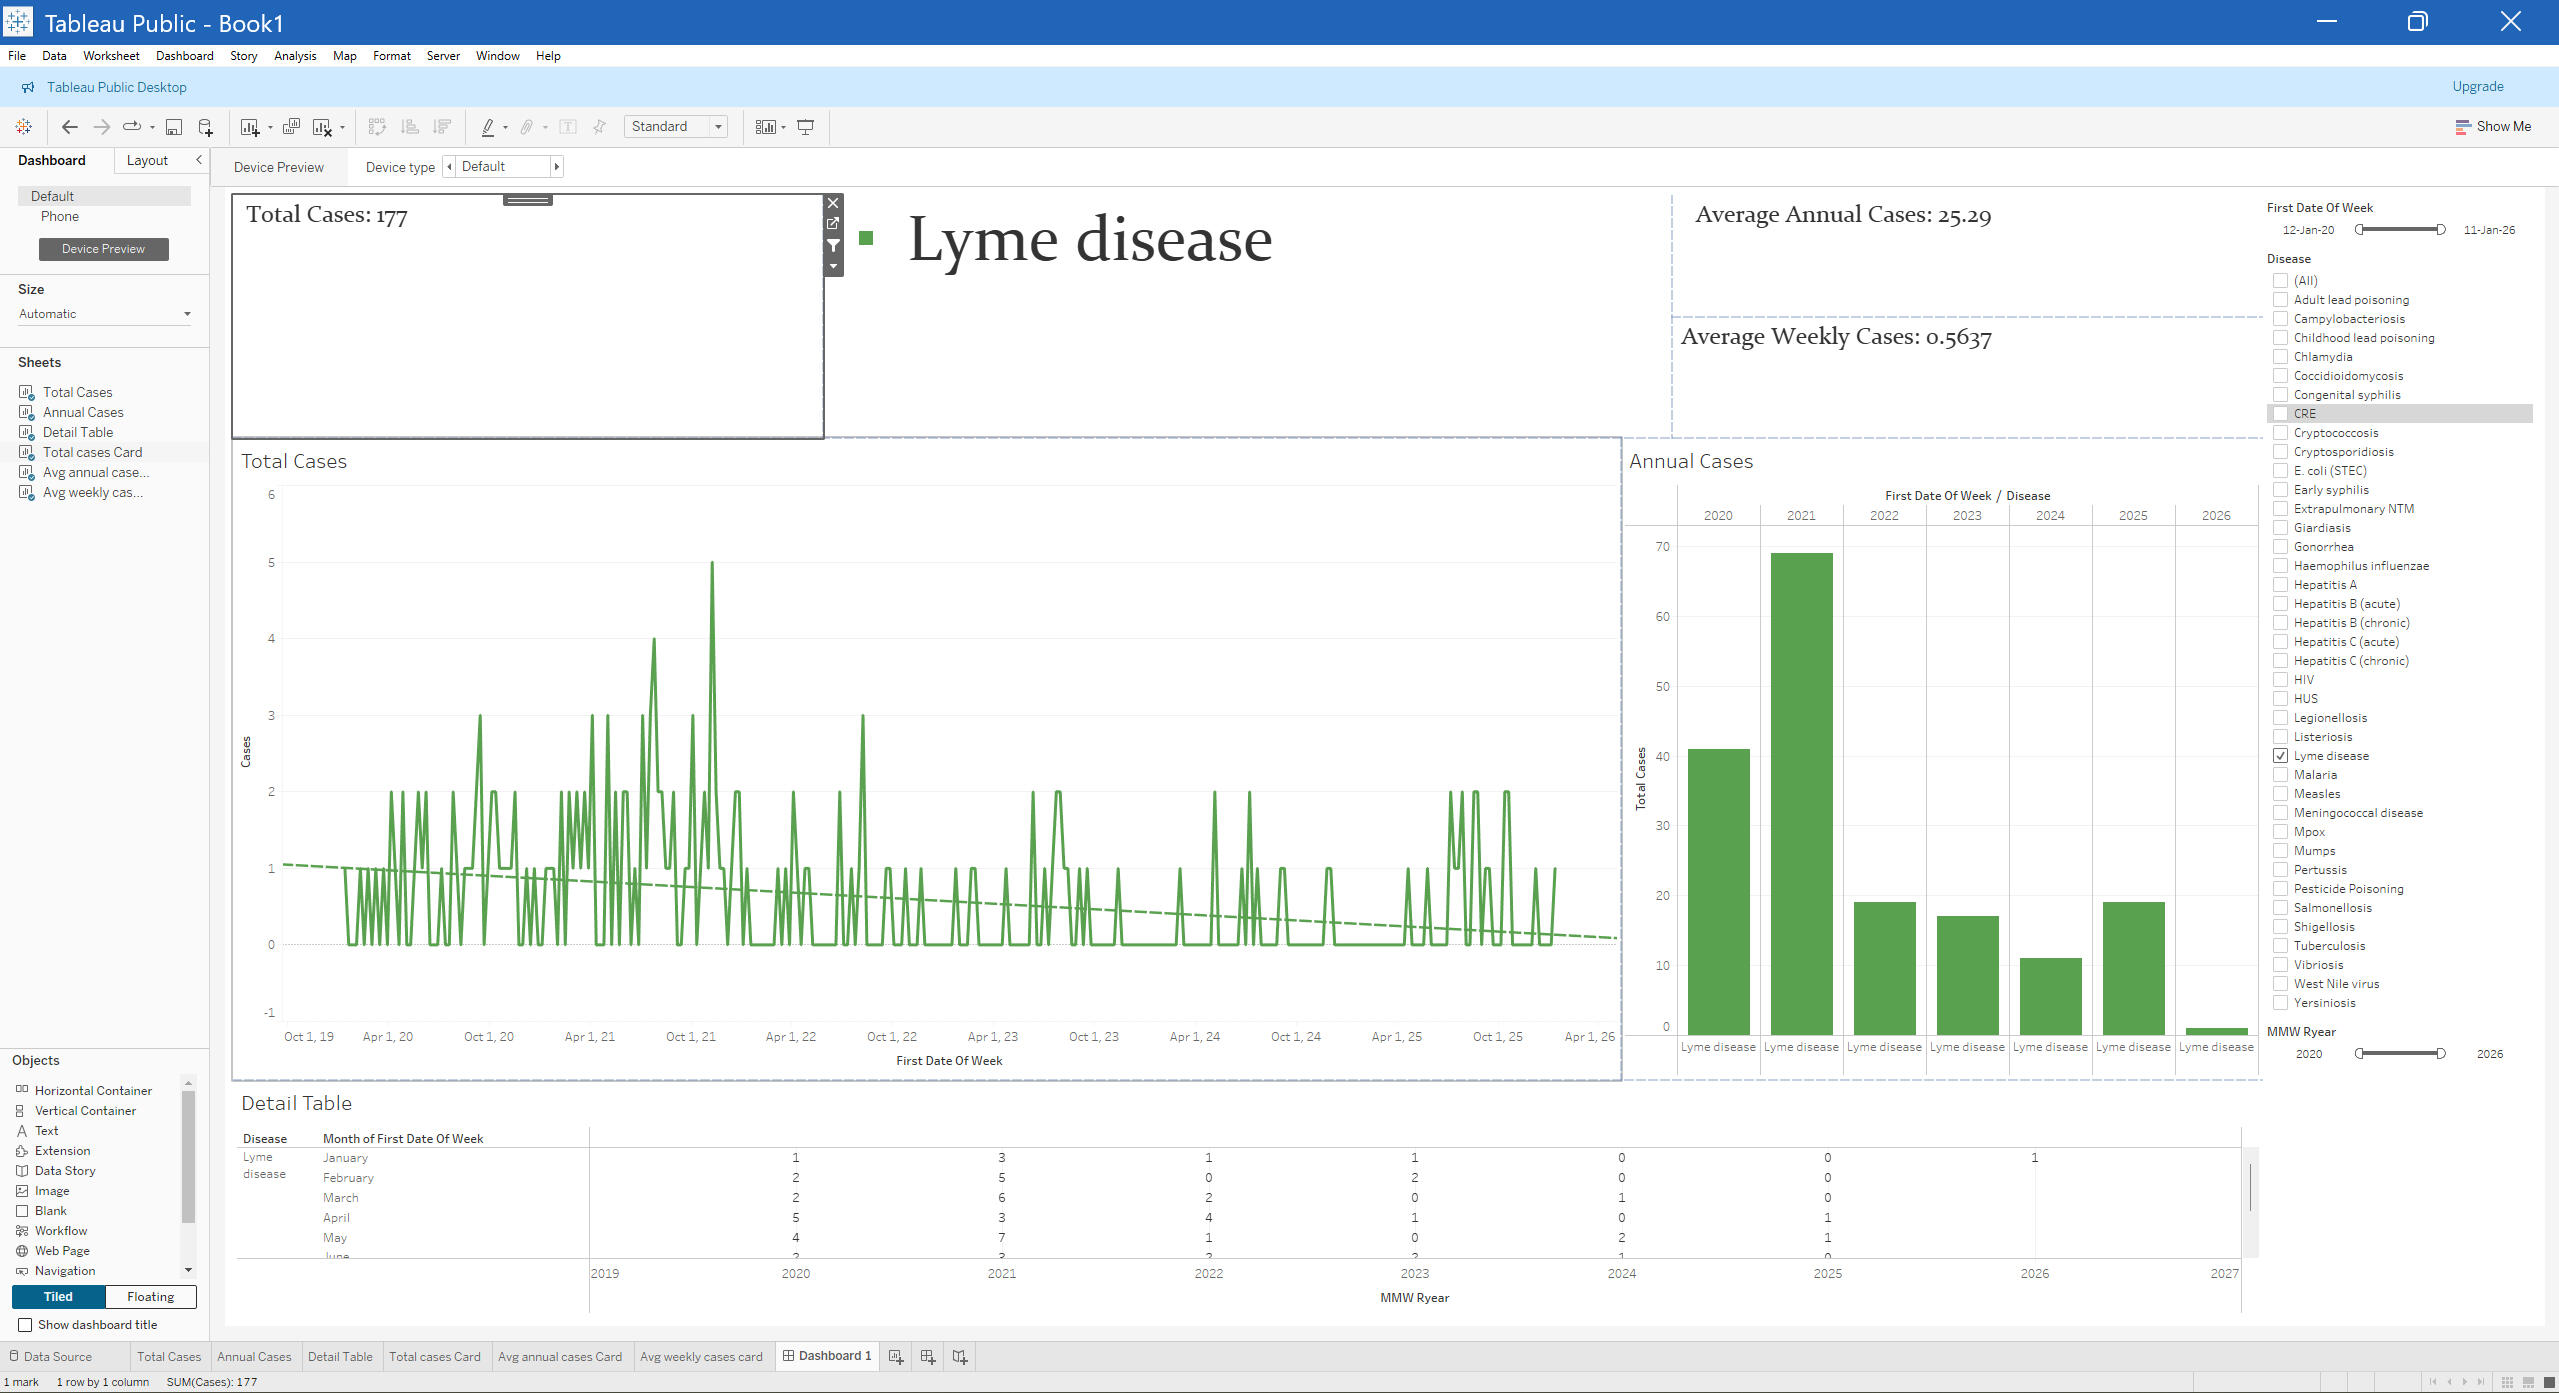Click the Undo back arrow

[x=69, y=127]
